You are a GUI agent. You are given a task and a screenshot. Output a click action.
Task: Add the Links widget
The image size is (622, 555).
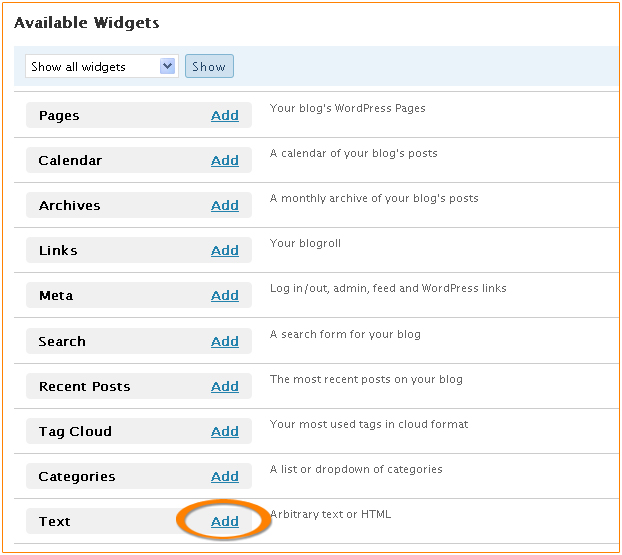[x=225, y=250]
